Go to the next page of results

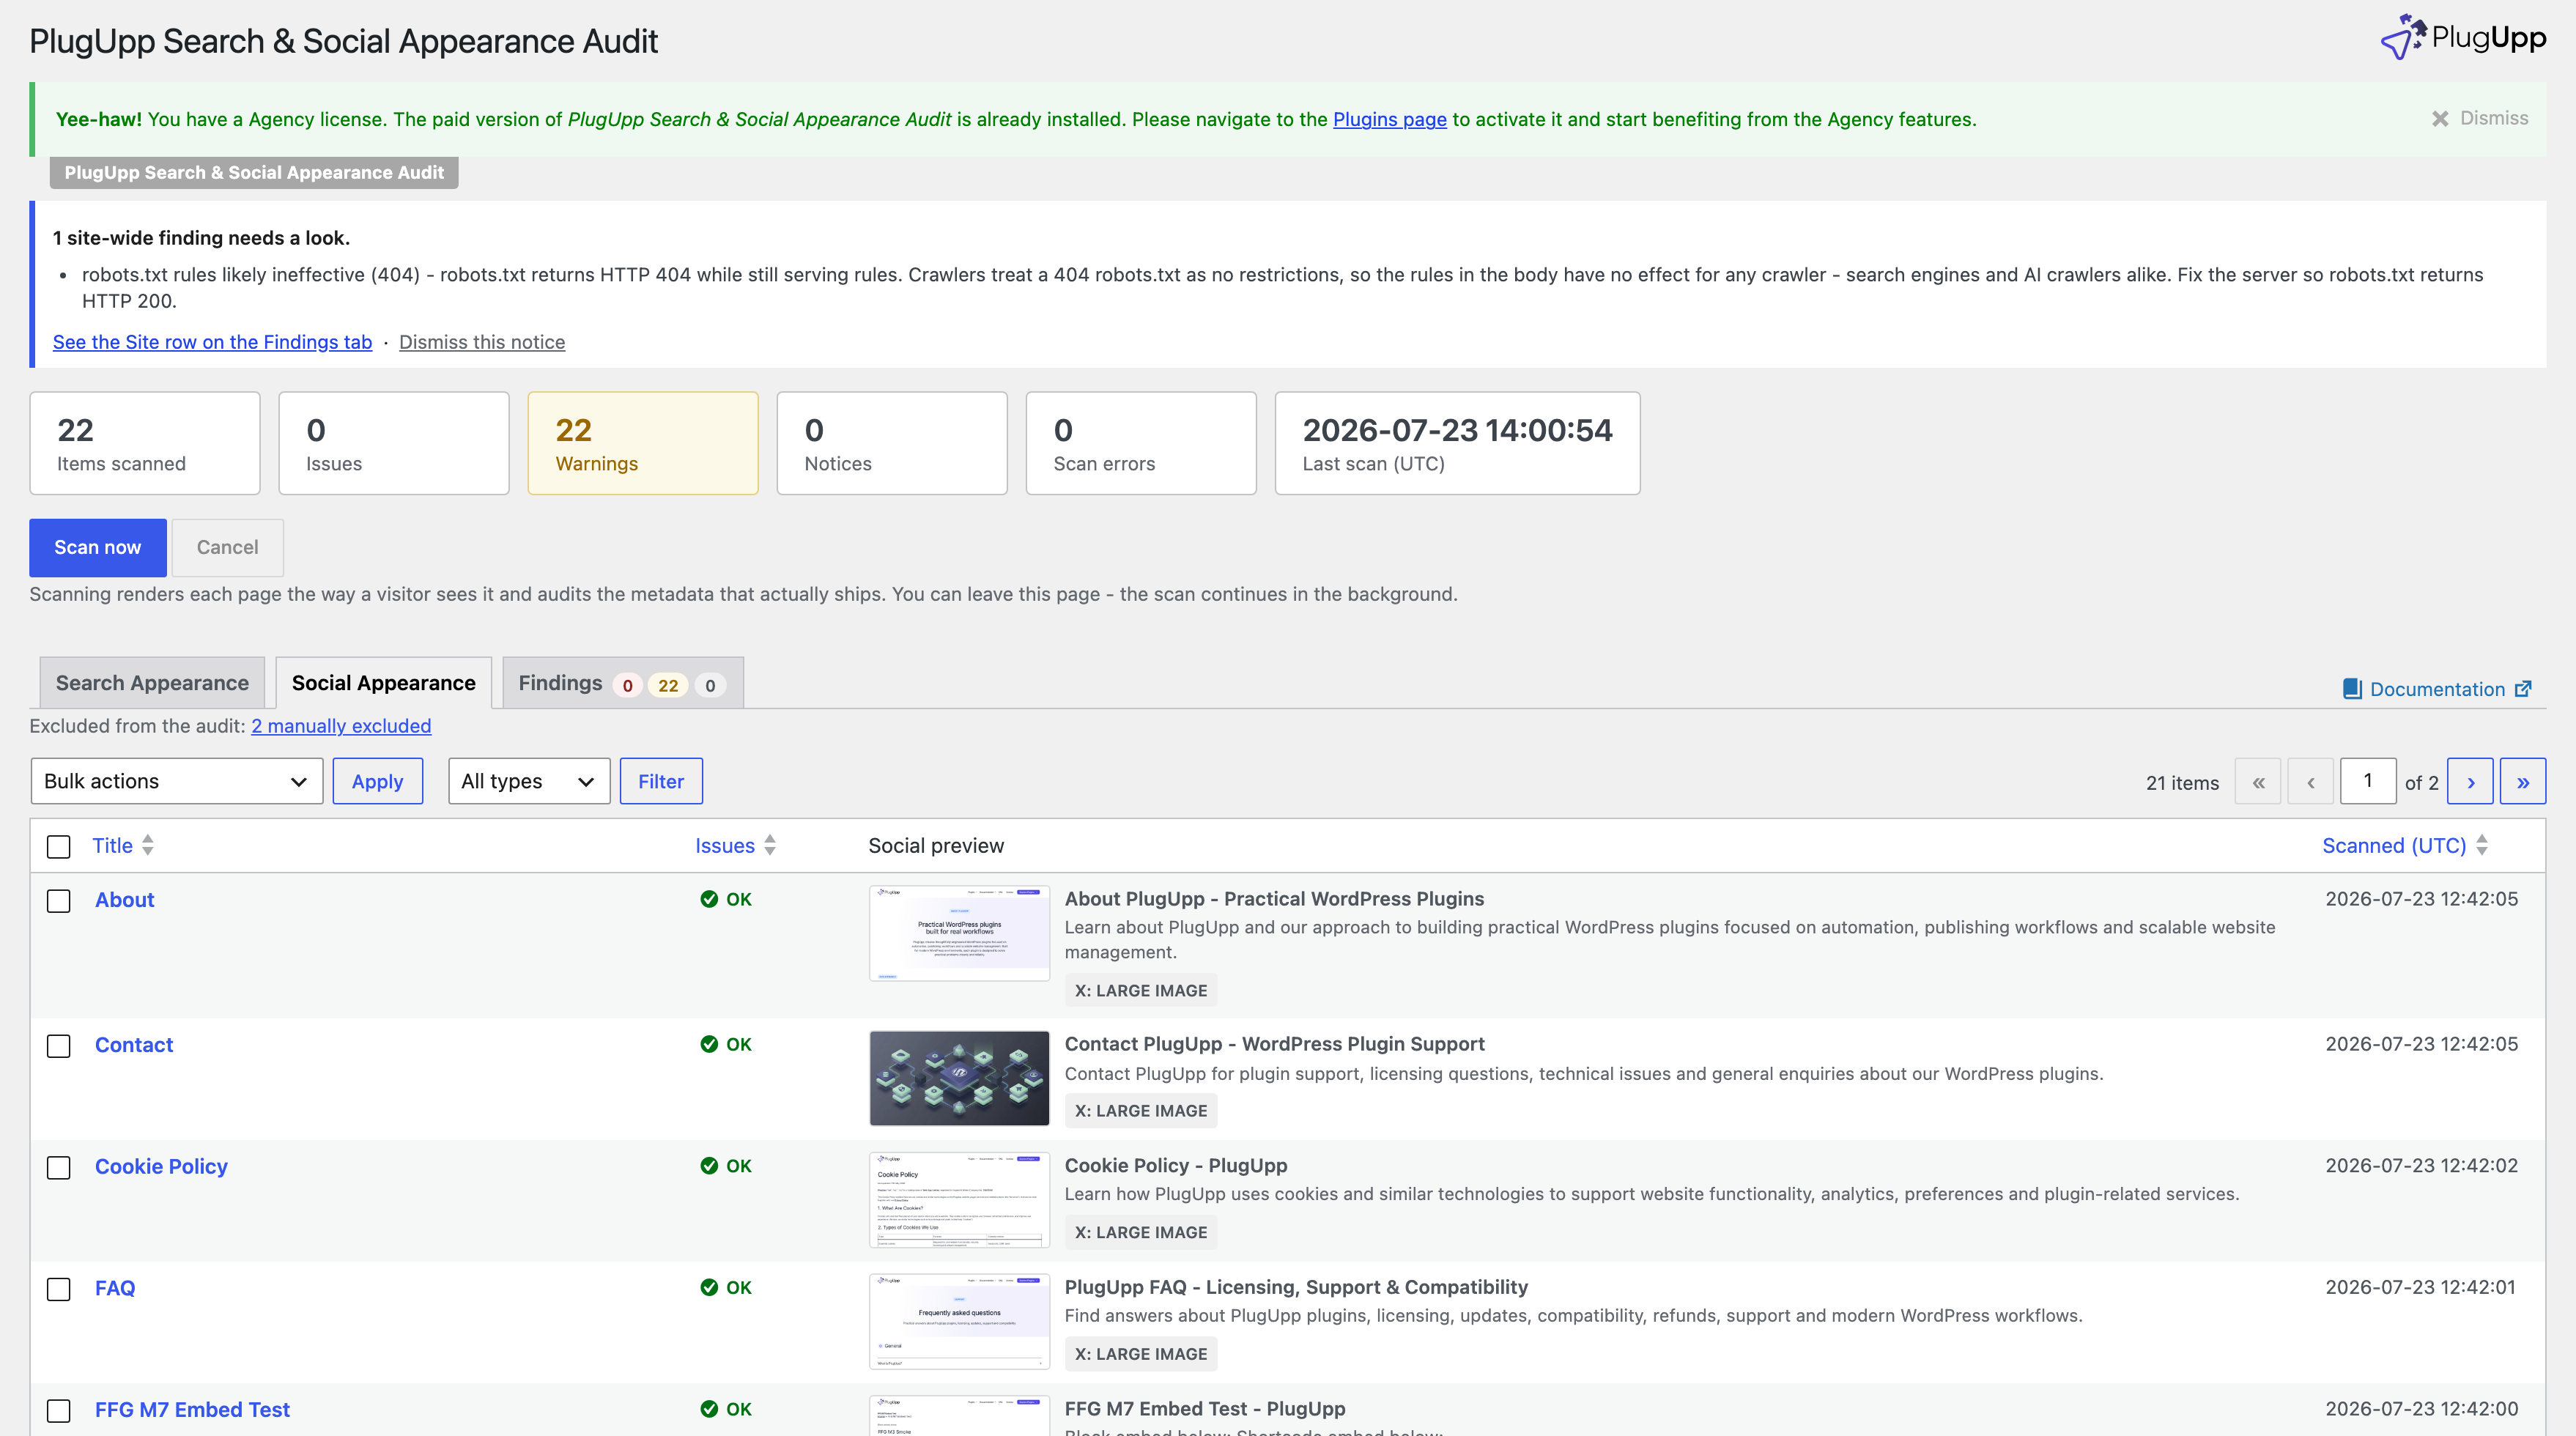2470,782
